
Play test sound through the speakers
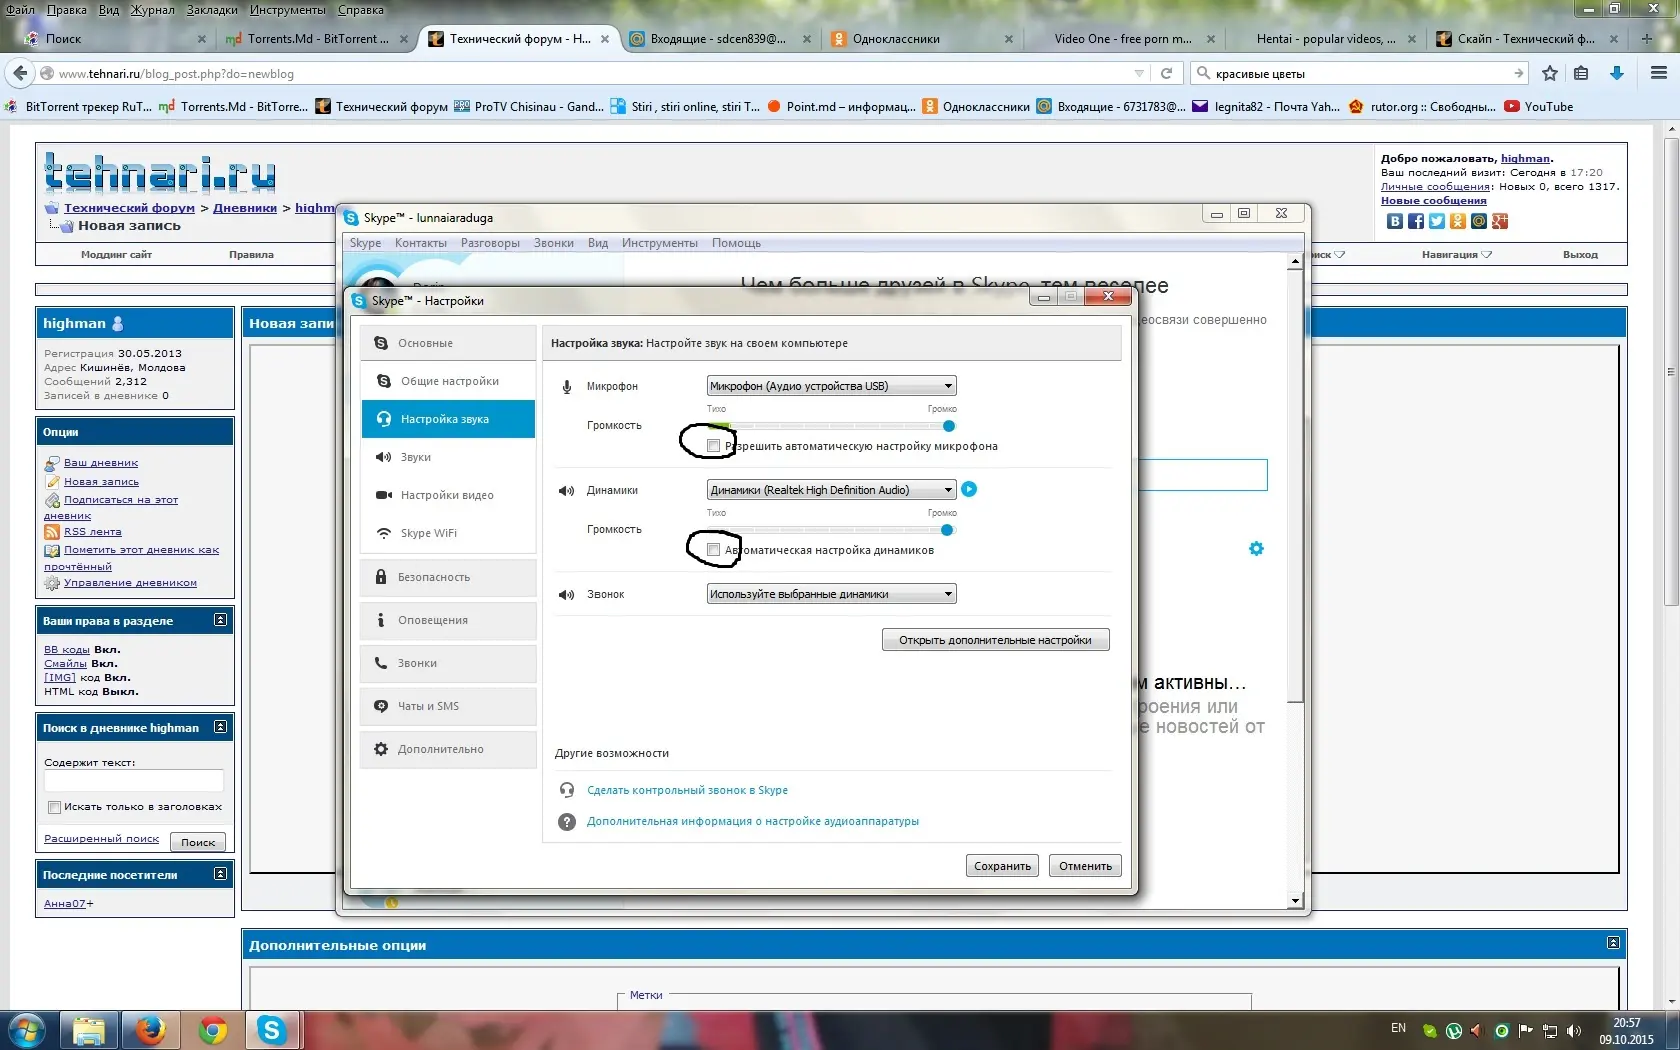click(x=969, y=489)
